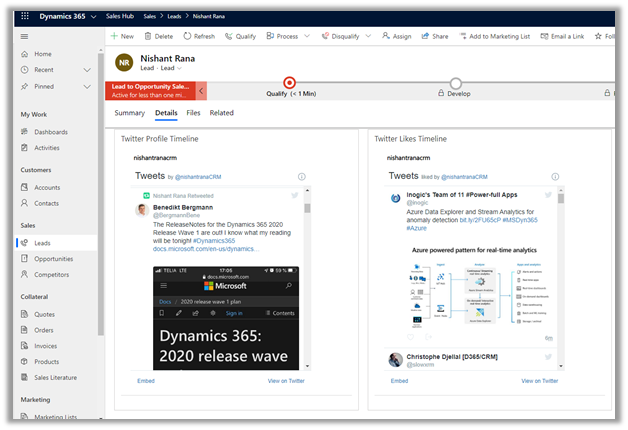This screenshot has width=628, height=430.
Task: Click the Email a Link command
Action: point(560,36)
